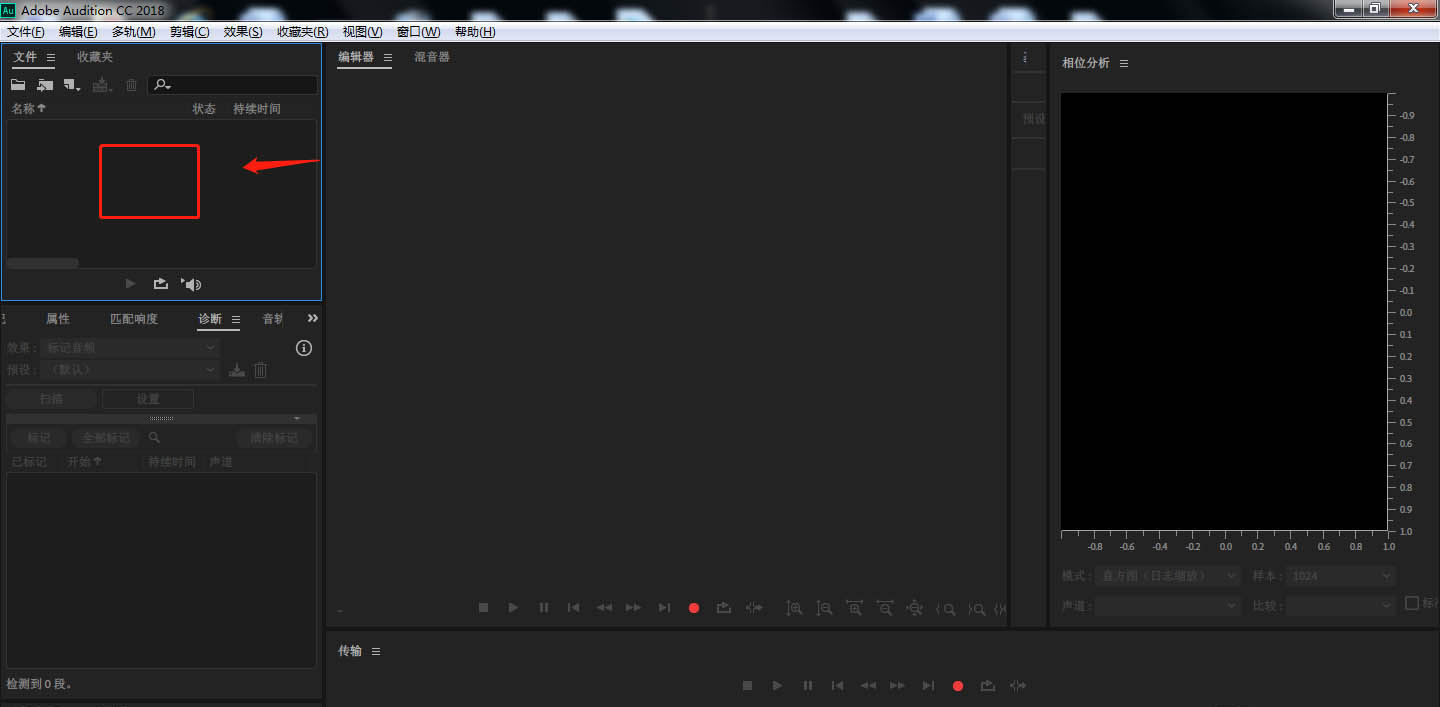Open the 收藏夹(R) menu
Viewport: 1440px width, 707px height.
coord(302,32)
